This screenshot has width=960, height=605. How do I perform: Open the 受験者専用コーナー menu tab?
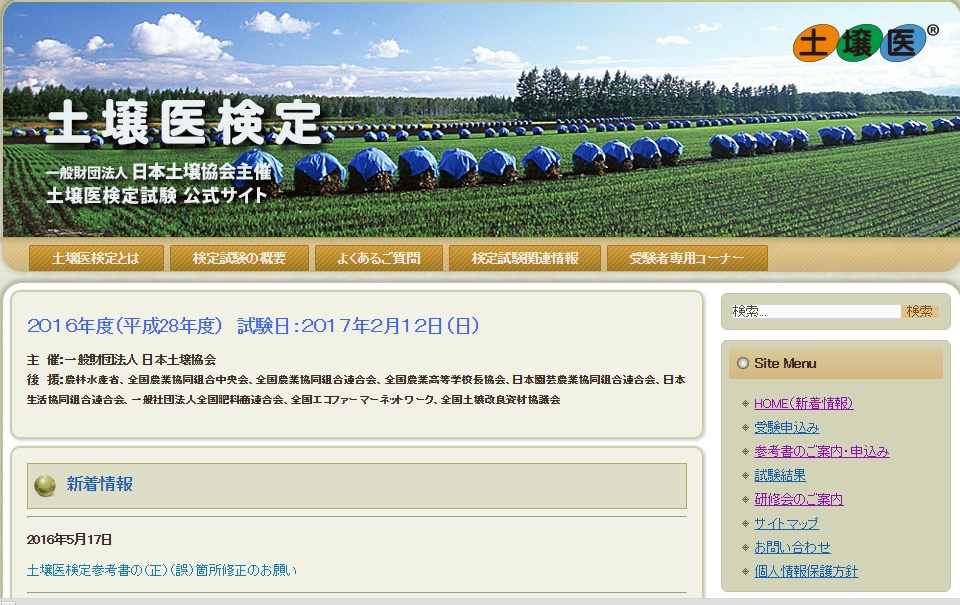tap(686, 258)
